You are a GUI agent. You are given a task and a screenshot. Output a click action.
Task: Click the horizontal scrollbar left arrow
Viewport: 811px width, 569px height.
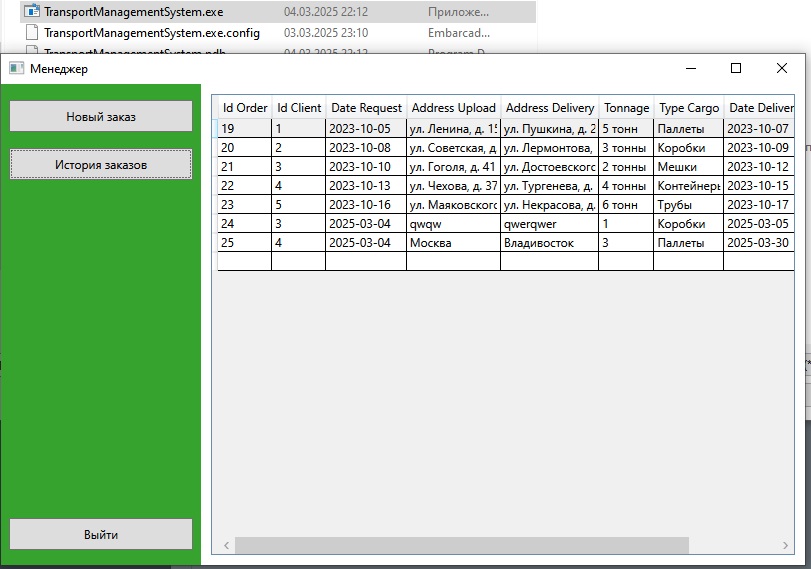(226, 545)
